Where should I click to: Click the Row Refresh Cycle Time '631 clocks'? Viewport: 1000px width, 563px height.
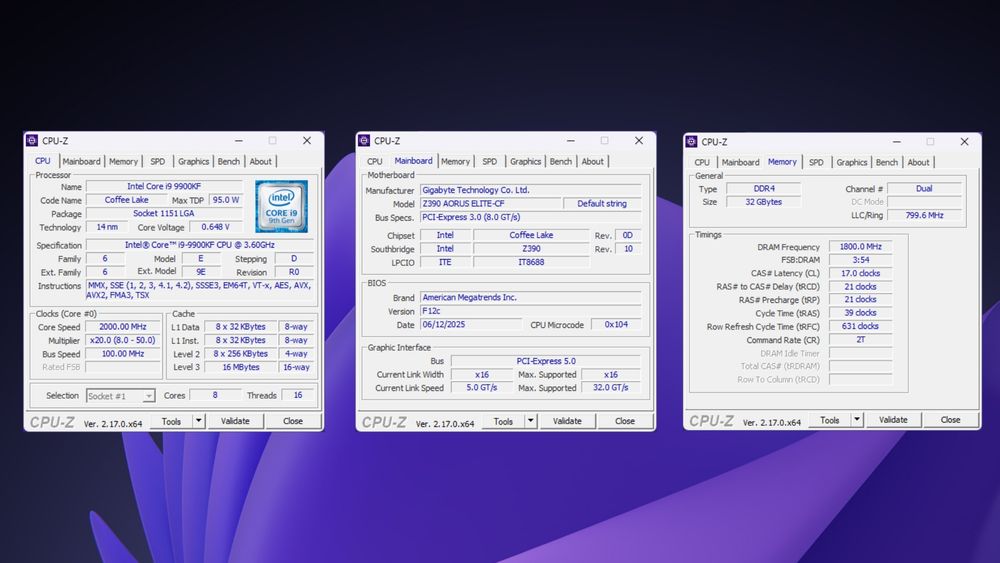point(860,326)
